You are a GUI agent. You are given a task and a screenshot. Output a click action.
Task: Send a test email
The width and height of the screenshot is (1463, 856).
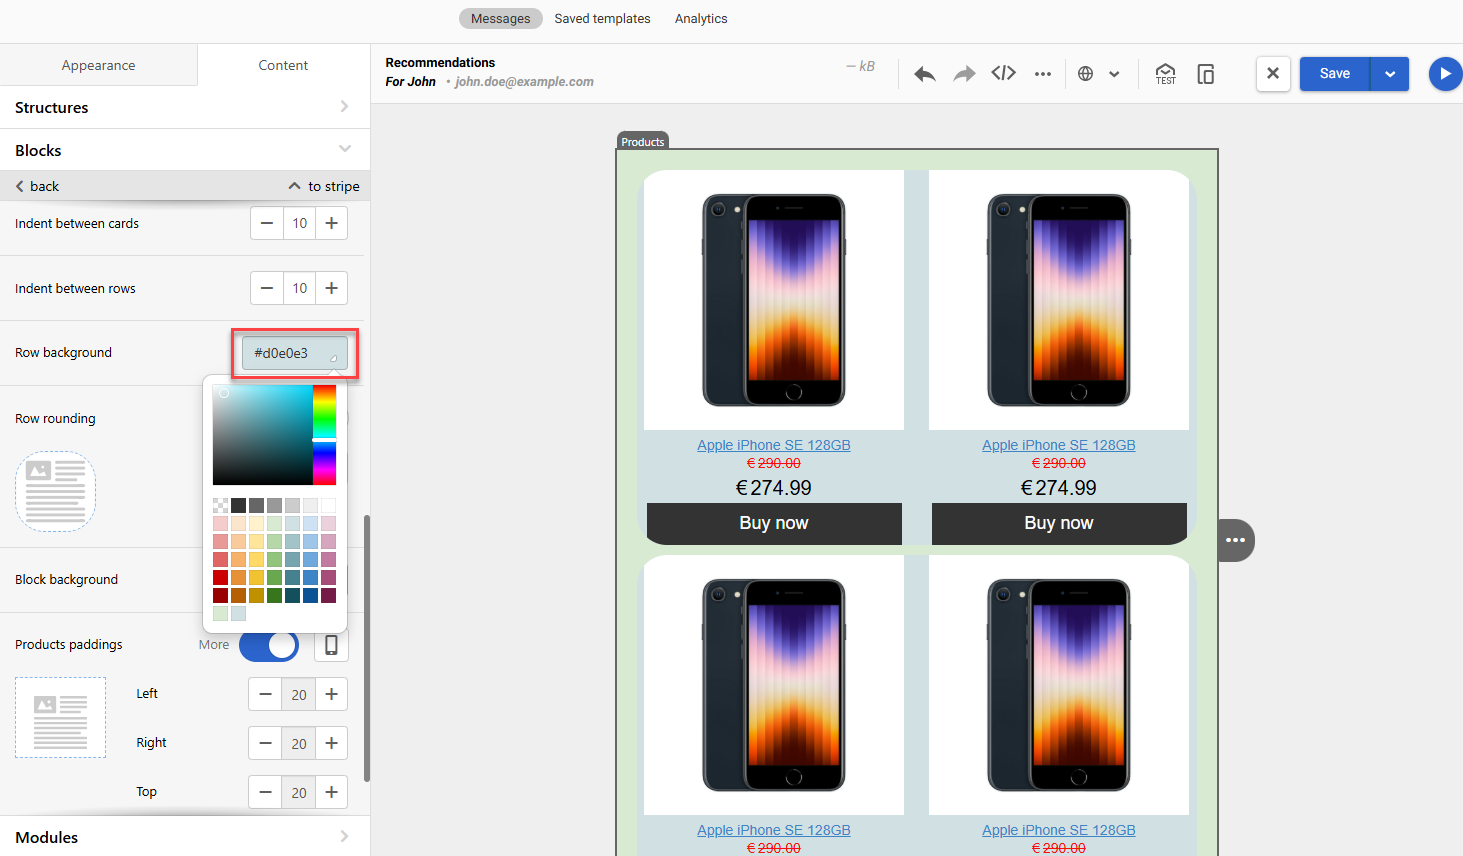[x=1166, y=74]
